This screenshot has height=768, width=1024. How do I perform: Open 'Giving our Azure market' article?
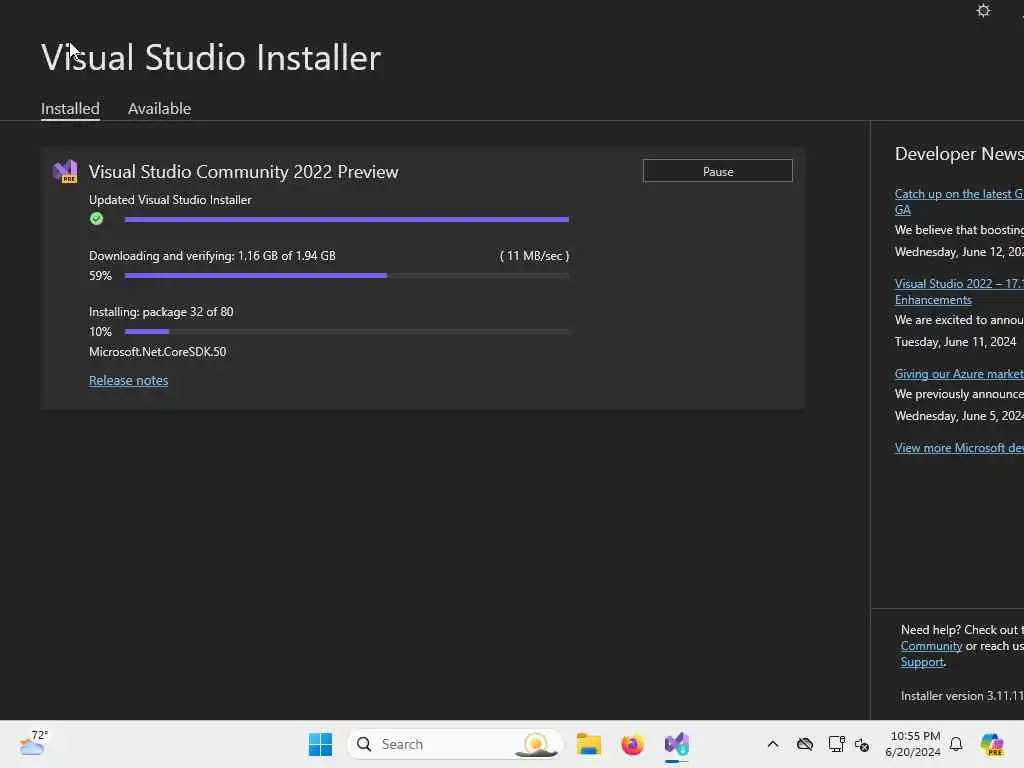pos(959,374)
